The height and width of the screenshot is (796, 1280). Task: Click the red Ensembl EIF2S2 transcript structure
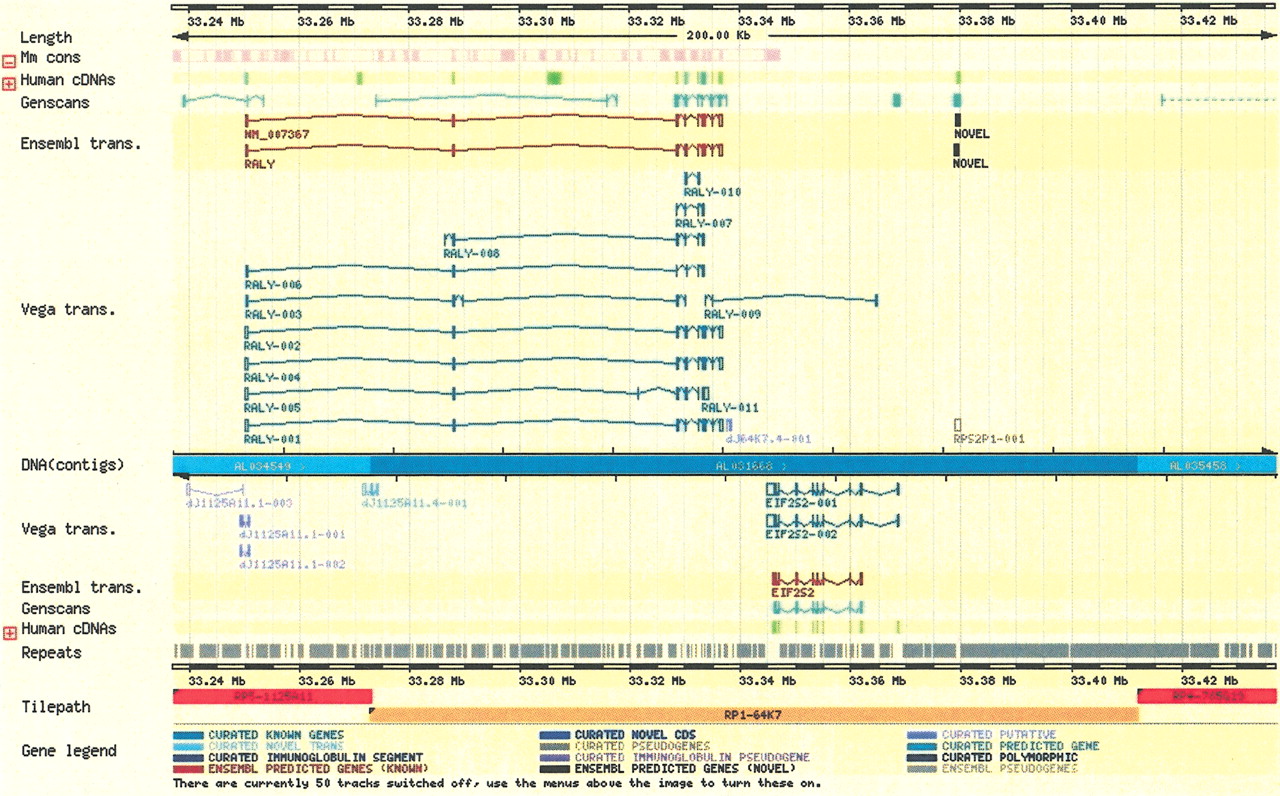coord(816,579)
